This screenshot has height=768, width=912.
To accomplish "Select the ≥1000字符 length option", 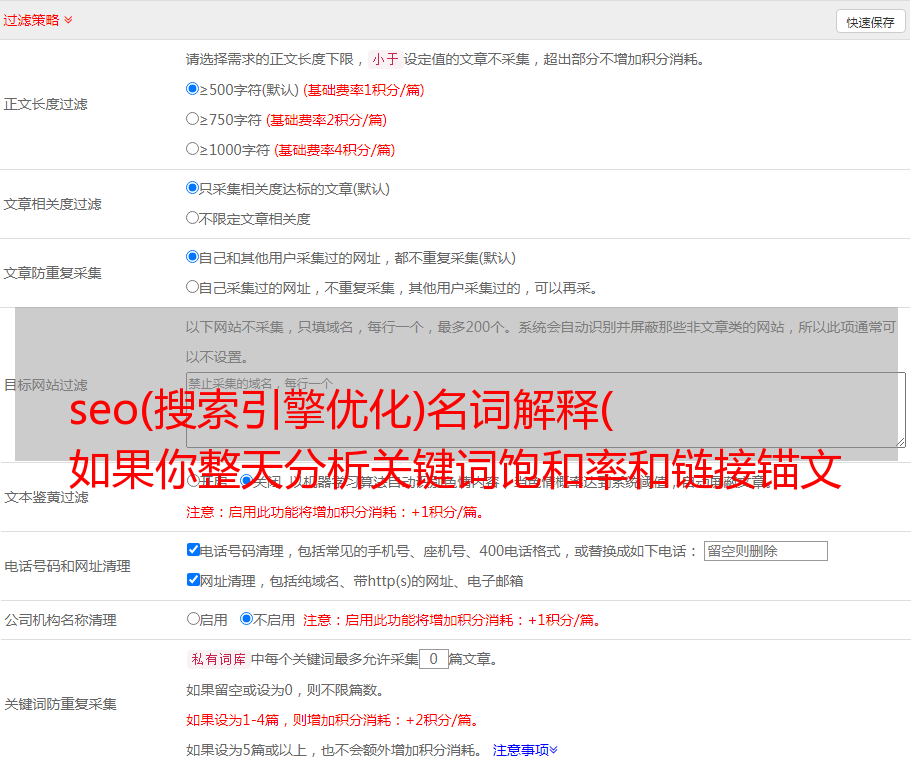I will click(x=193, y=149).
